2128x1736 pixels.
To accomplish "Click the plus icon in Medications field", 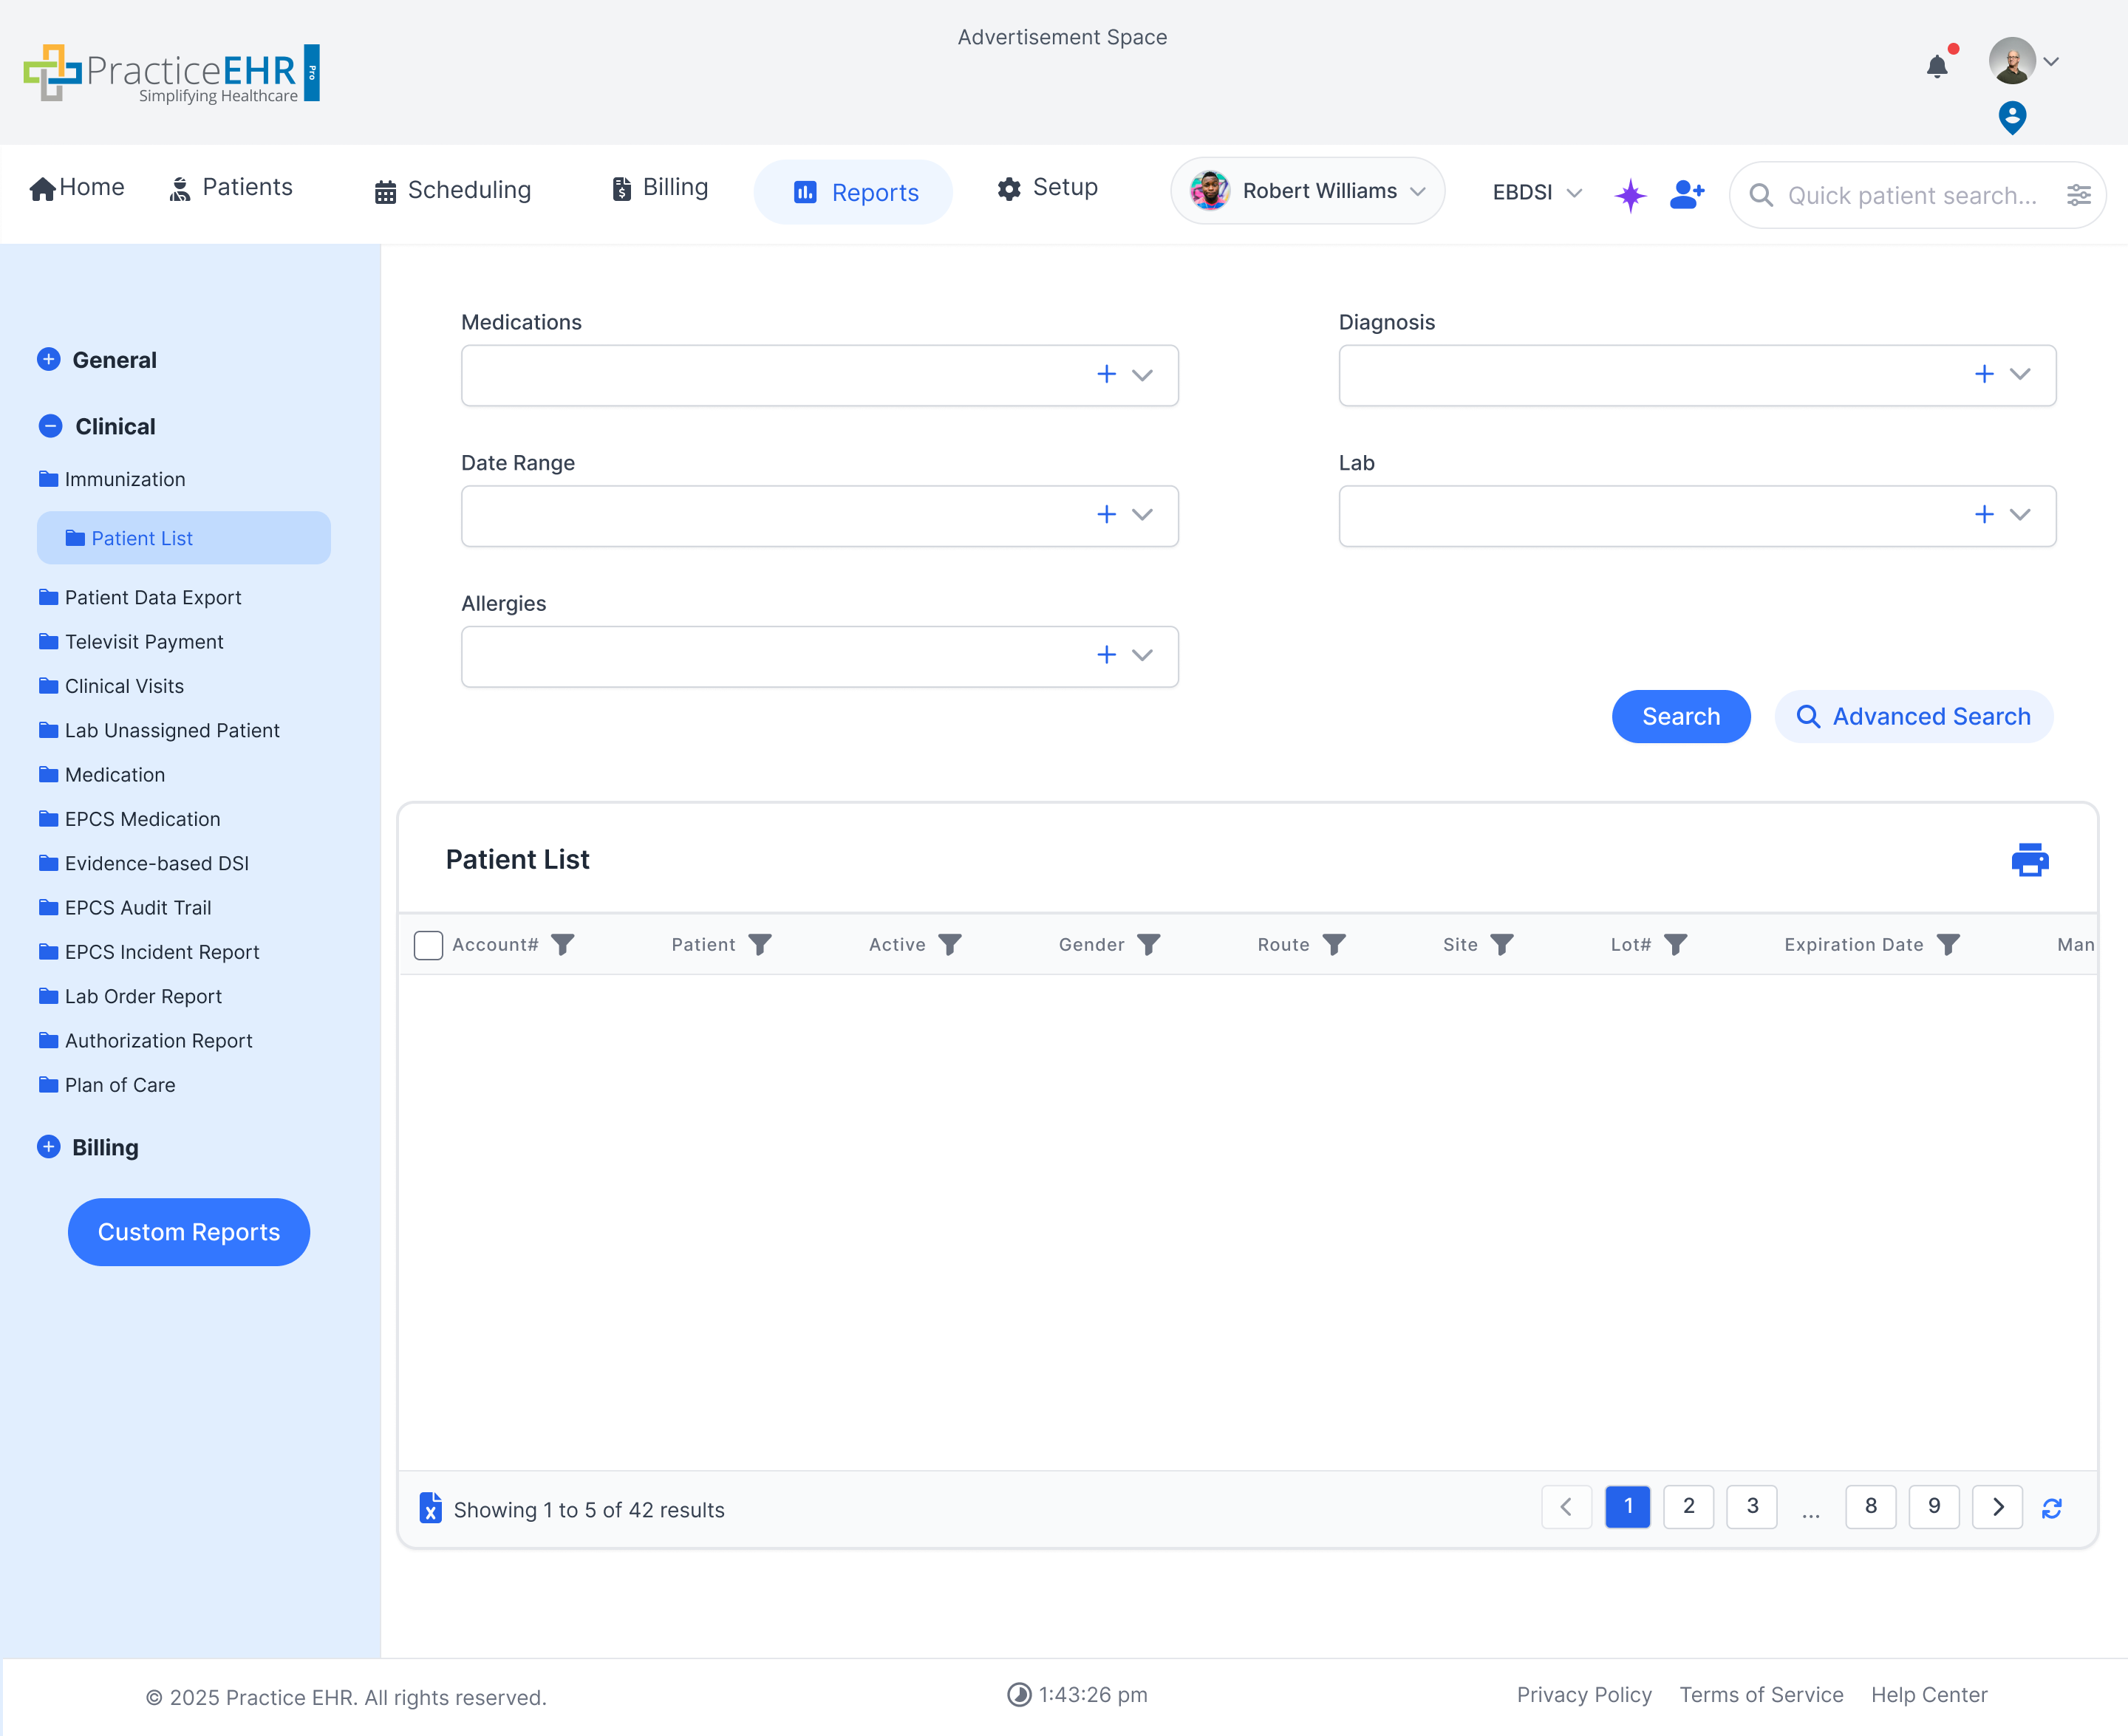I will (x=1106, y=374).
